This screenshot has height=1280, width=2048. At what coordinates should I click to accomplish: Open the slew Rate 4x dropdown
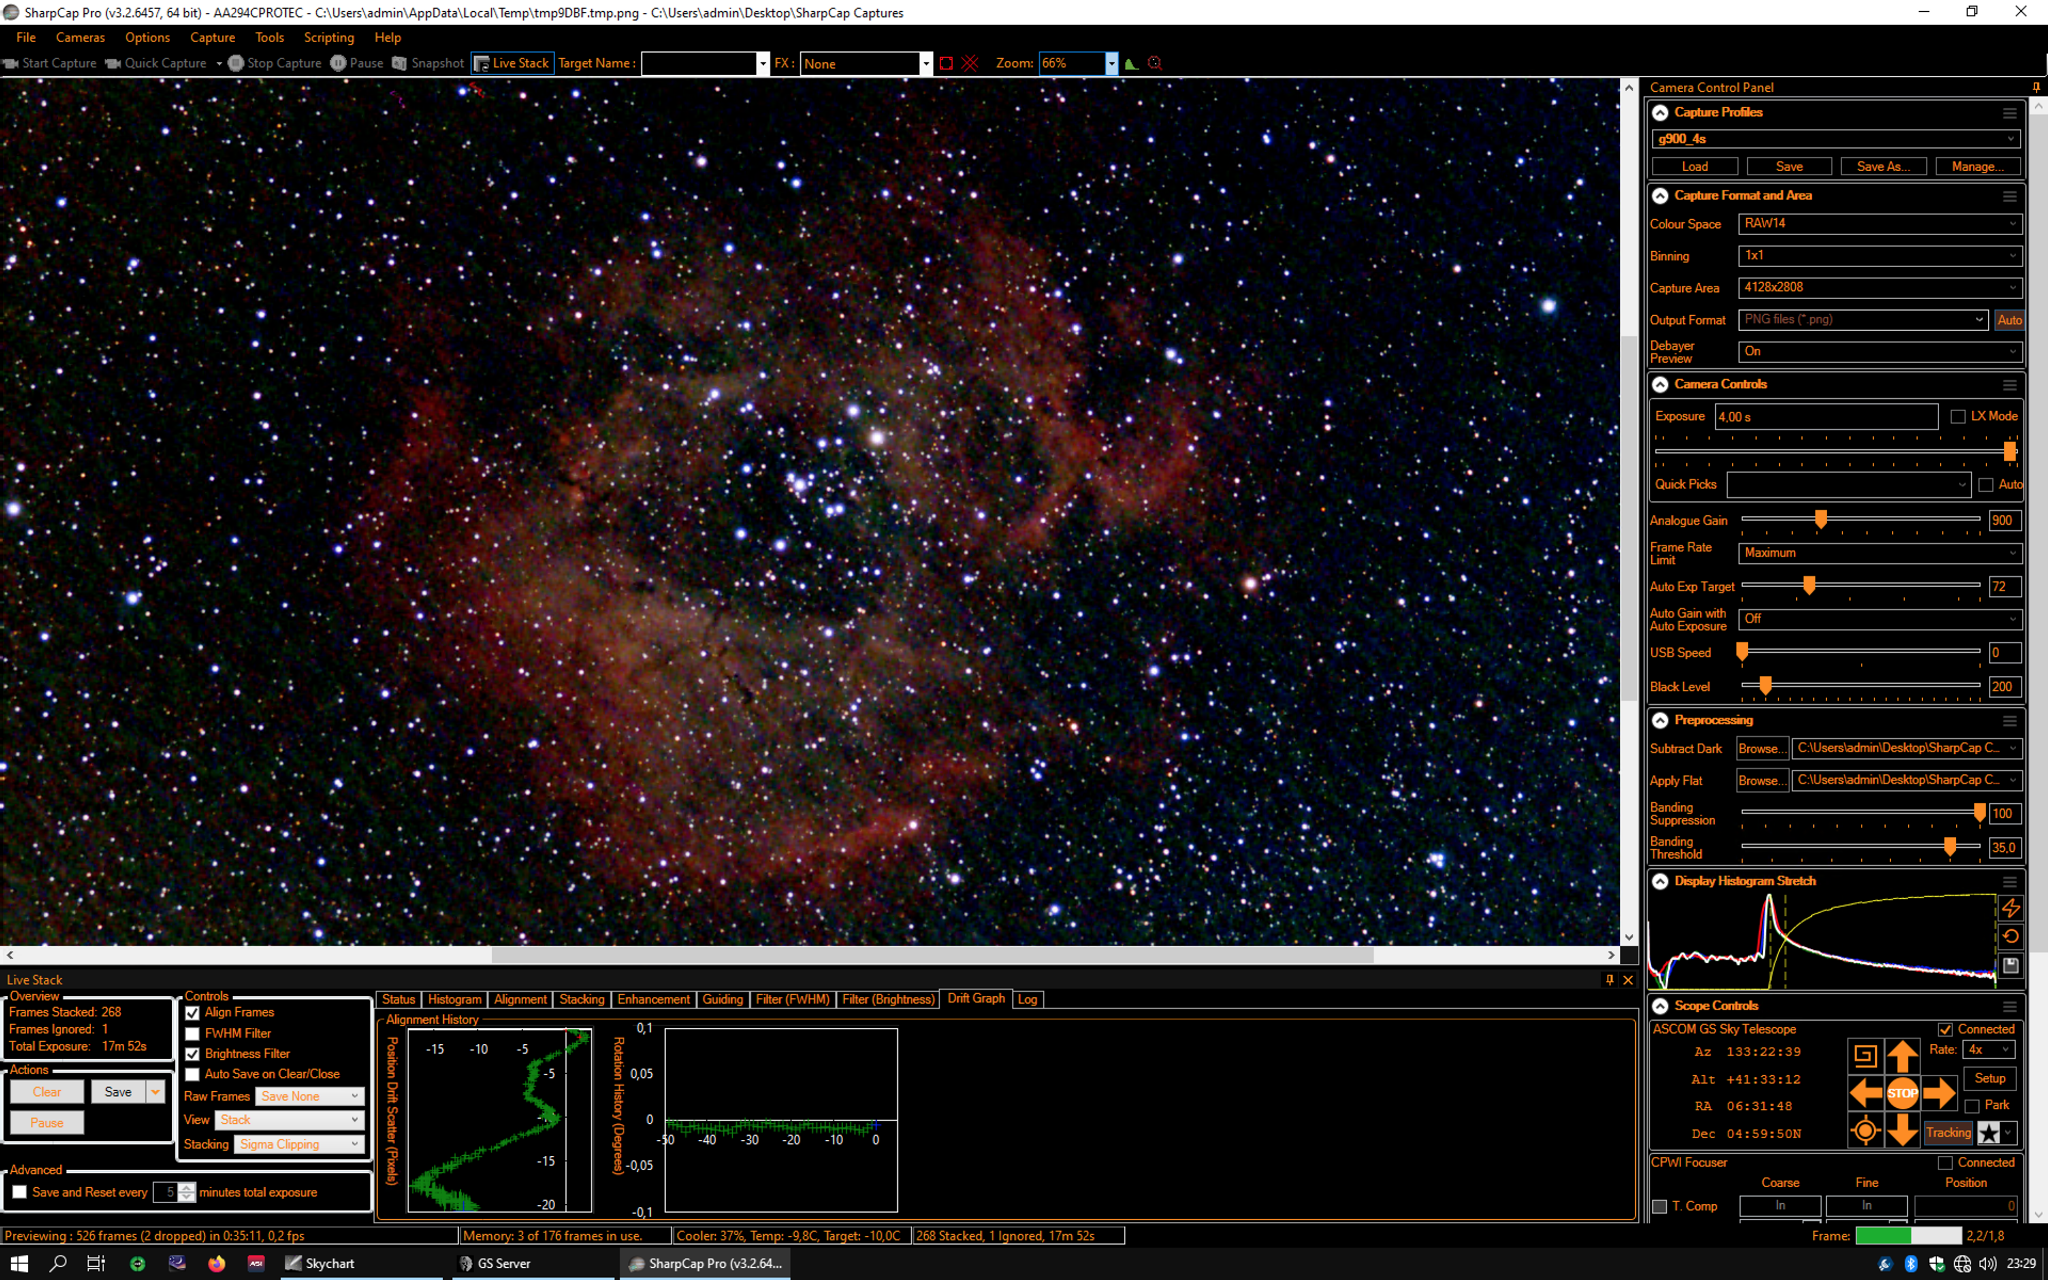pos(1988,1050)
